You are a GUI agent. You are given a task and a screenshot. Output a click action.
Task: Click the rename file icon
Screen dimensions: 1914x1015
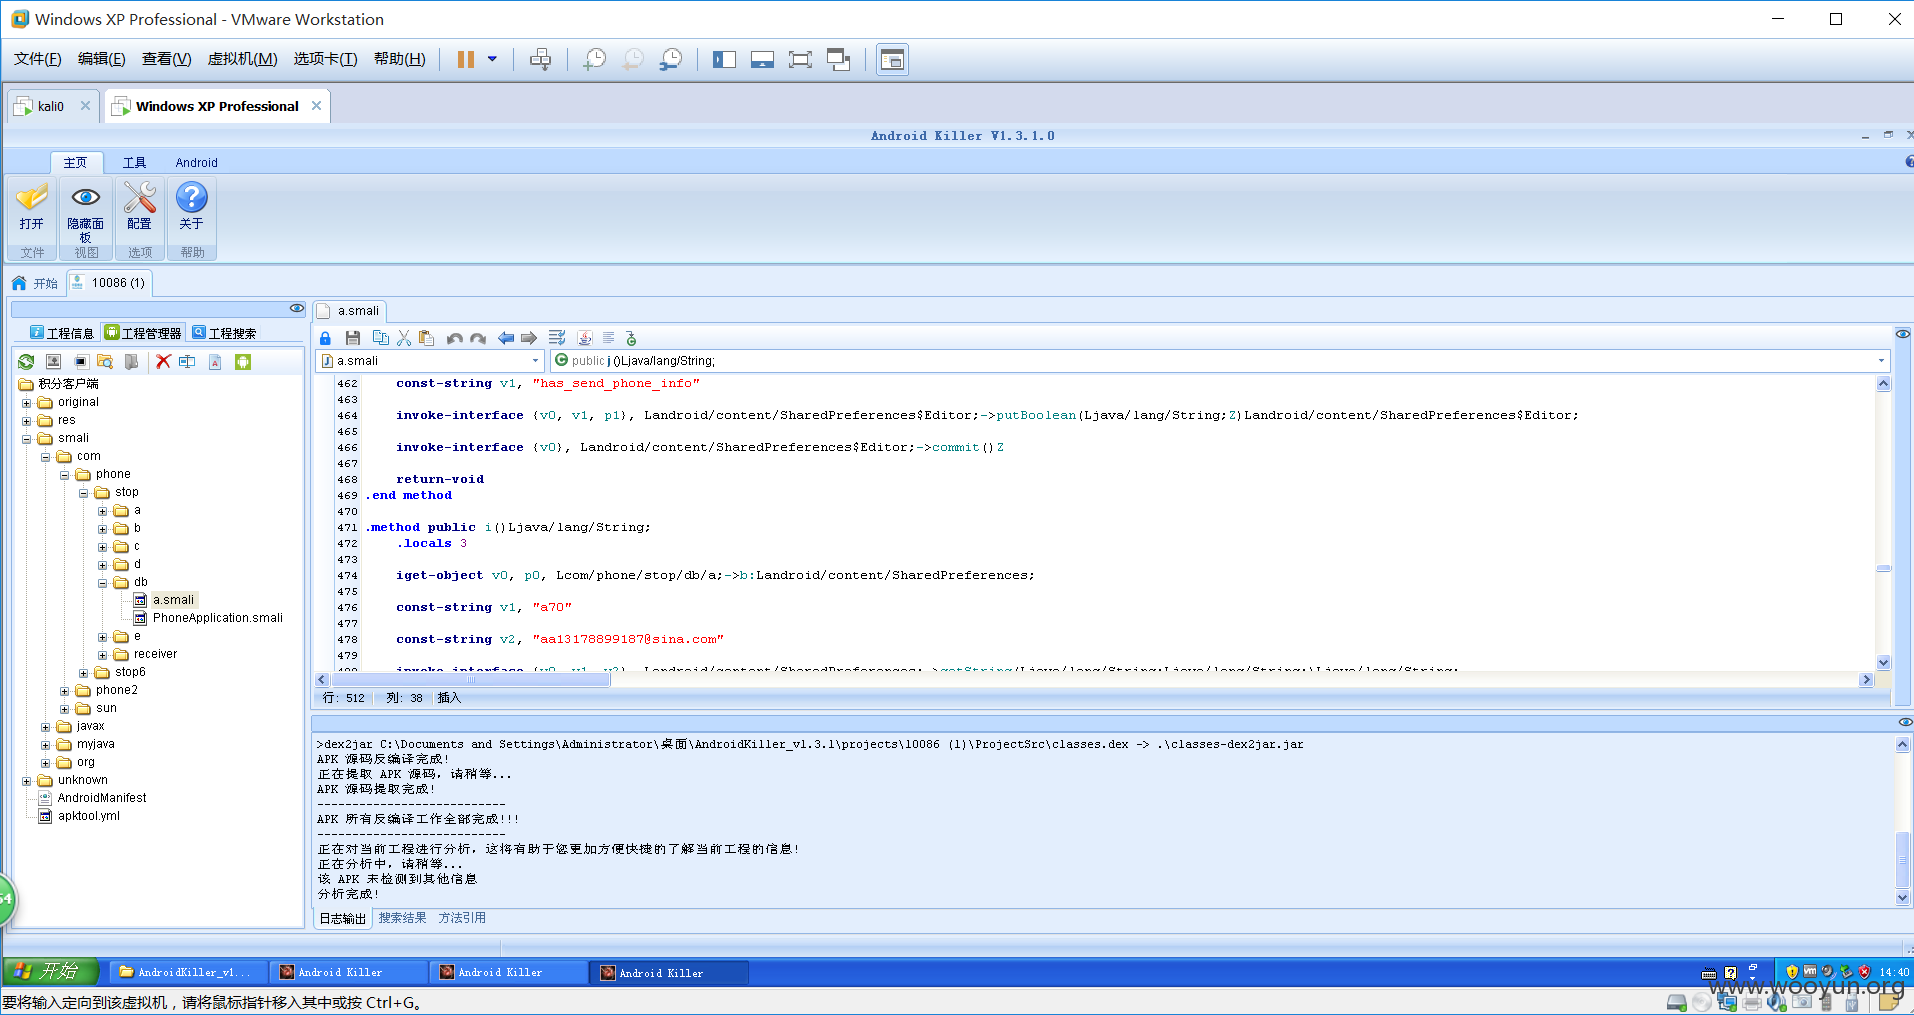[187, 362]
